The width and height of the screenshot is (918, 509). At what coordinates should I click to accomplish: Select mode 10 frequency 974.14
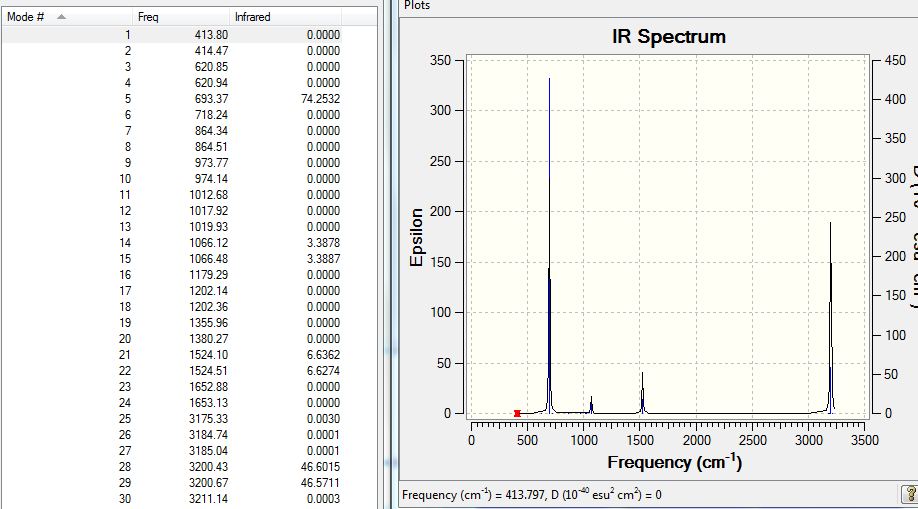tap(211, 179)
